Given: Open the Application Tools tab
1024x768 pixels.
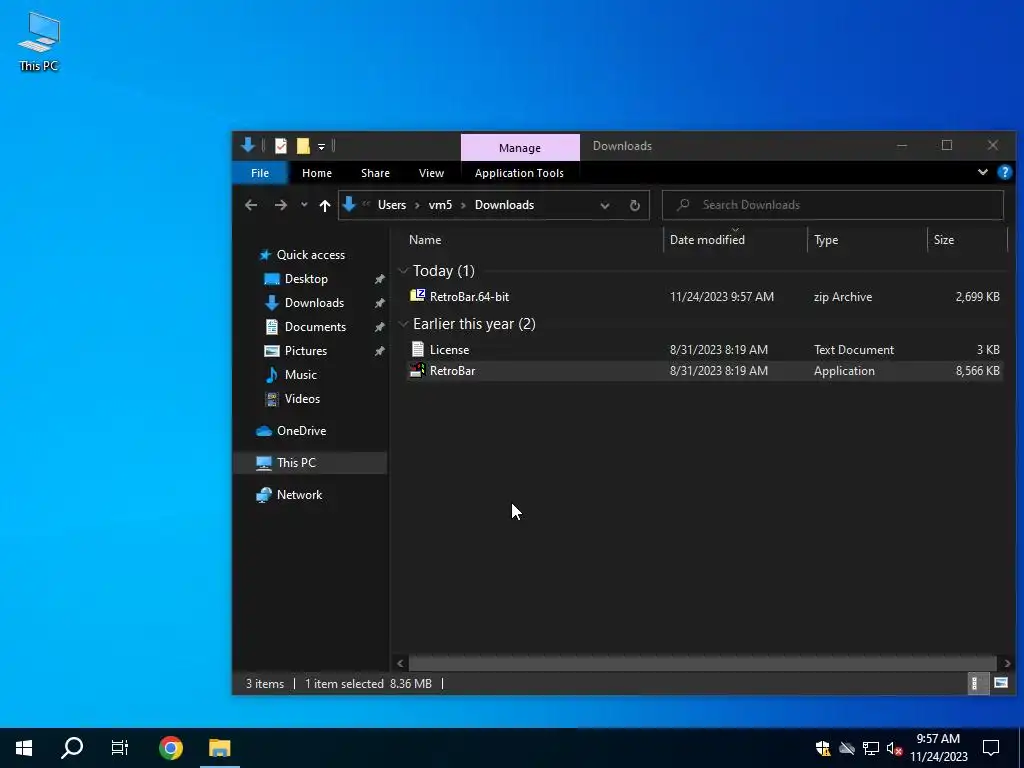Looking at the screenshot, I should 519,173.
